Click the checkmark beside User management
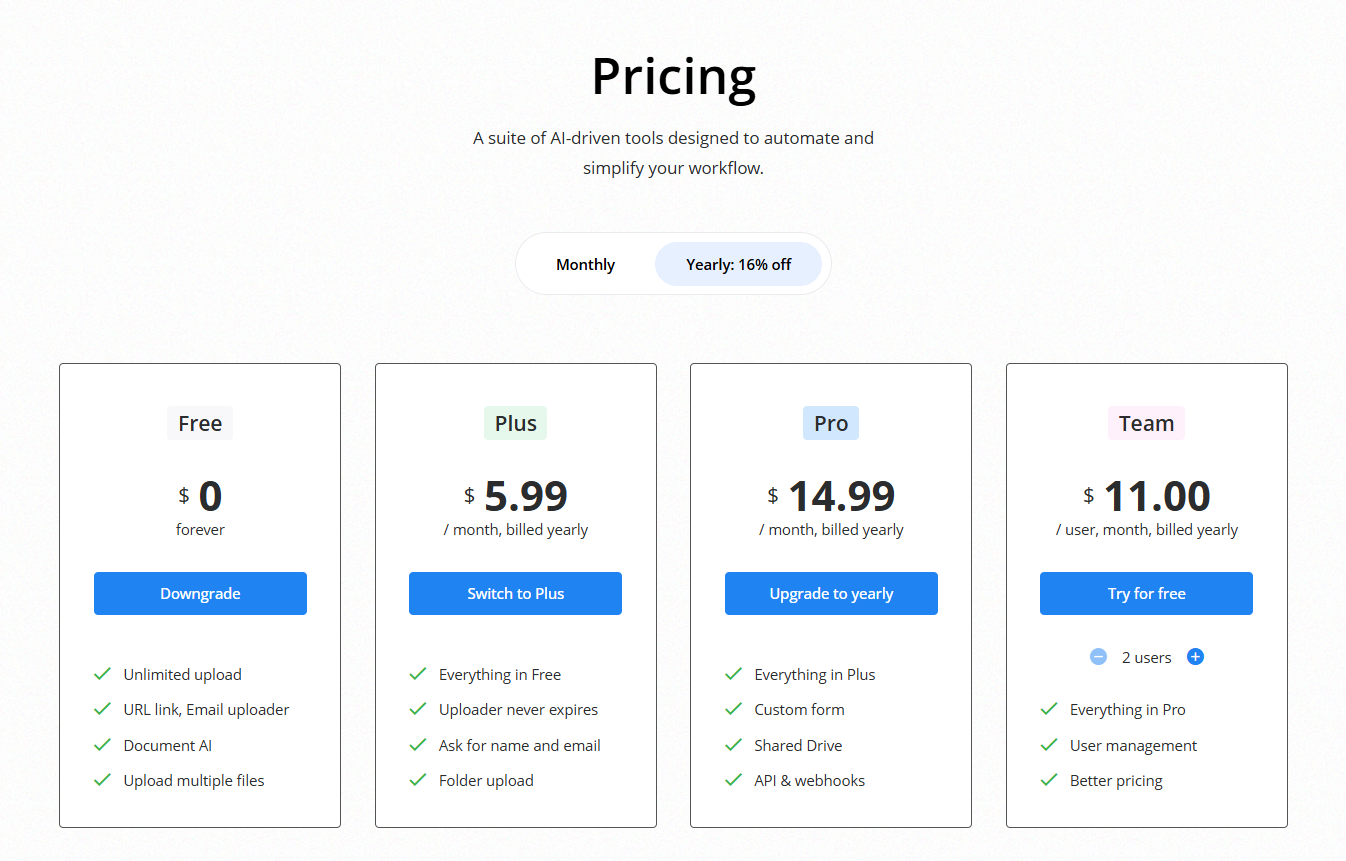This screenshot has width=1346, height=861. pyautogui.click(x=1049, y=745)
